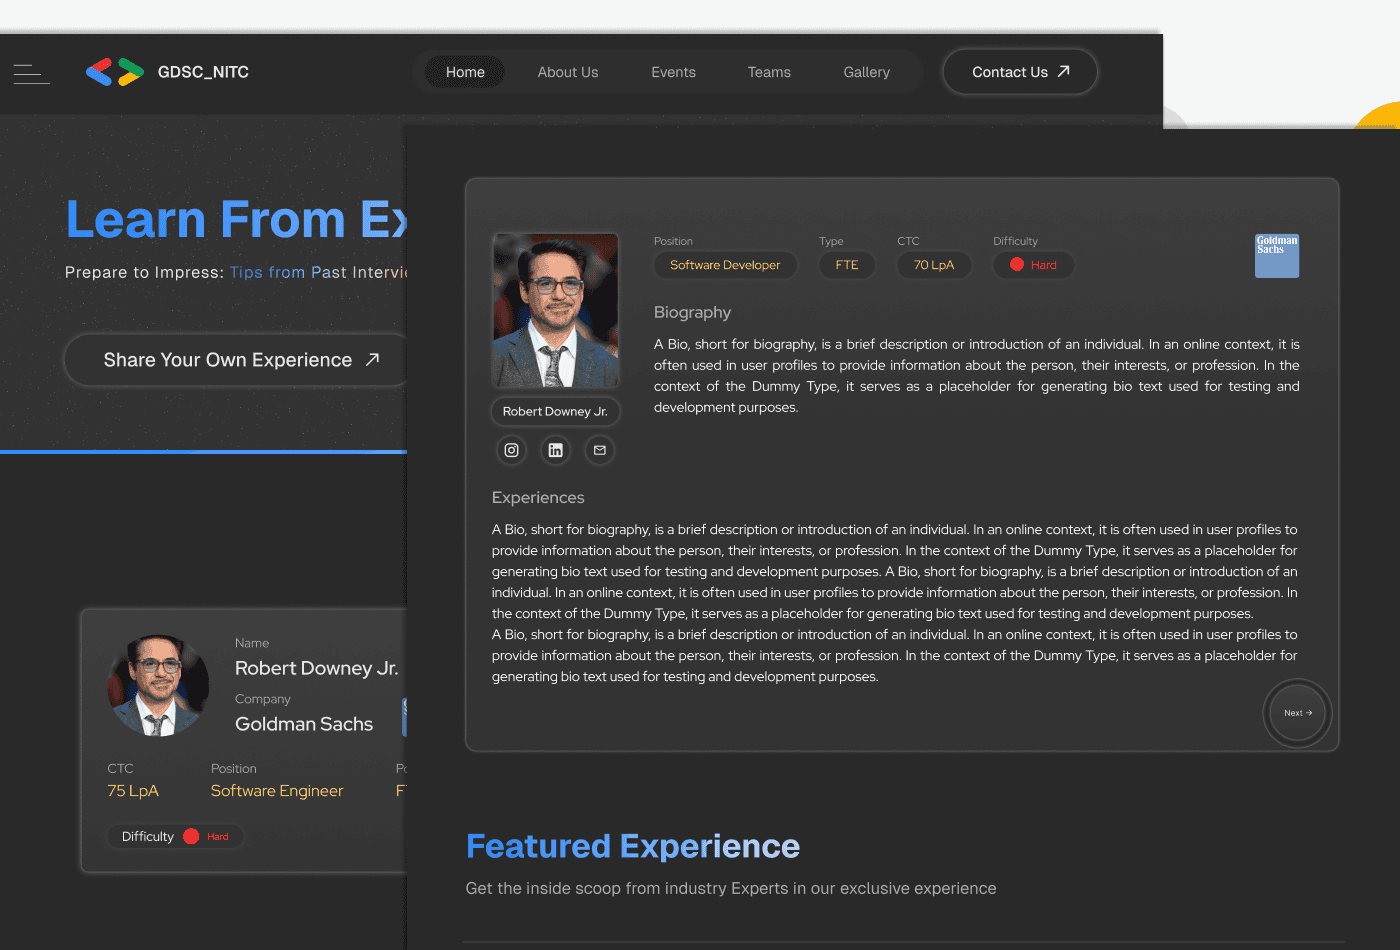
Task: Open Robert Downey Jr.'s Instagram icon
Action: pyautogui.click(x=511, y=450)
